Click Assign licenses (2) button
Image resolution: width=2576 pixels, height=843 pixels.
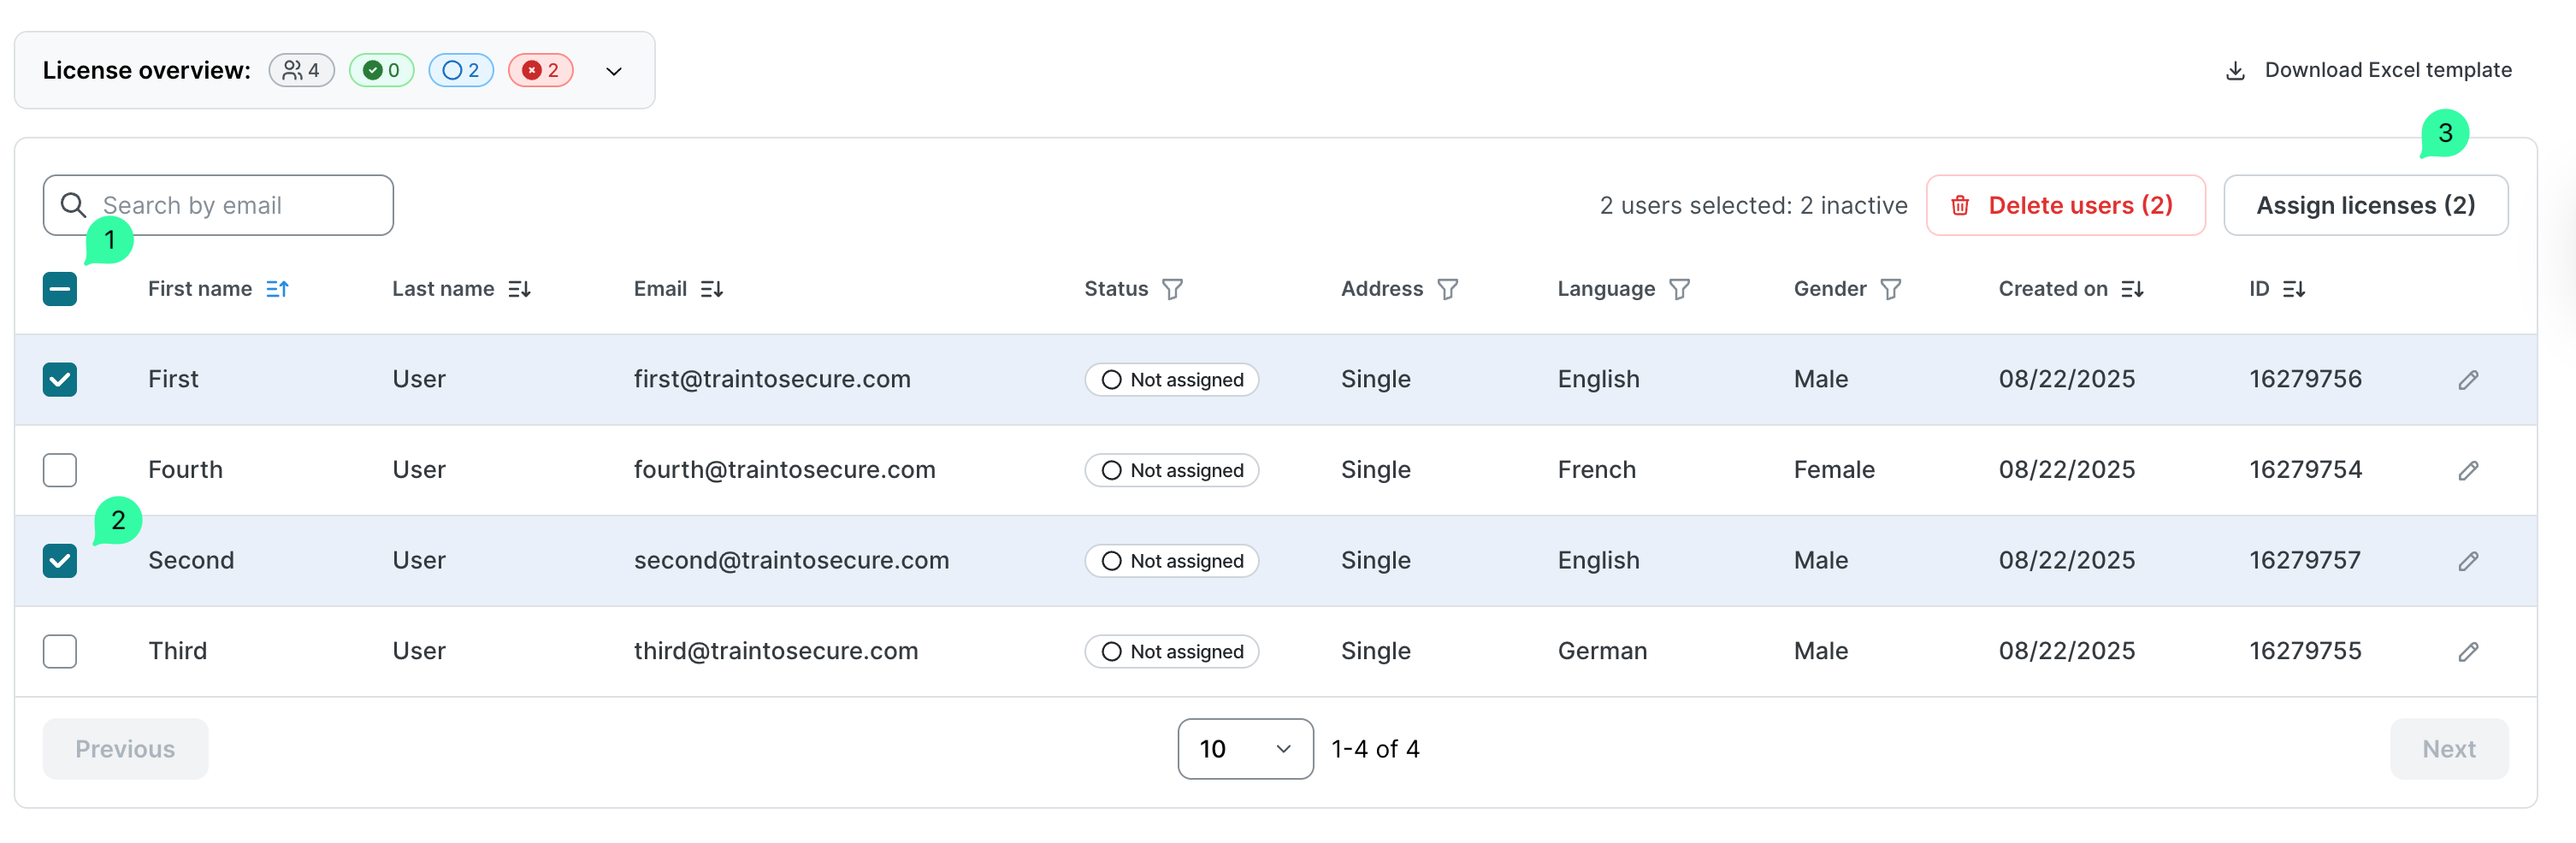click(x=2364, y=205)
